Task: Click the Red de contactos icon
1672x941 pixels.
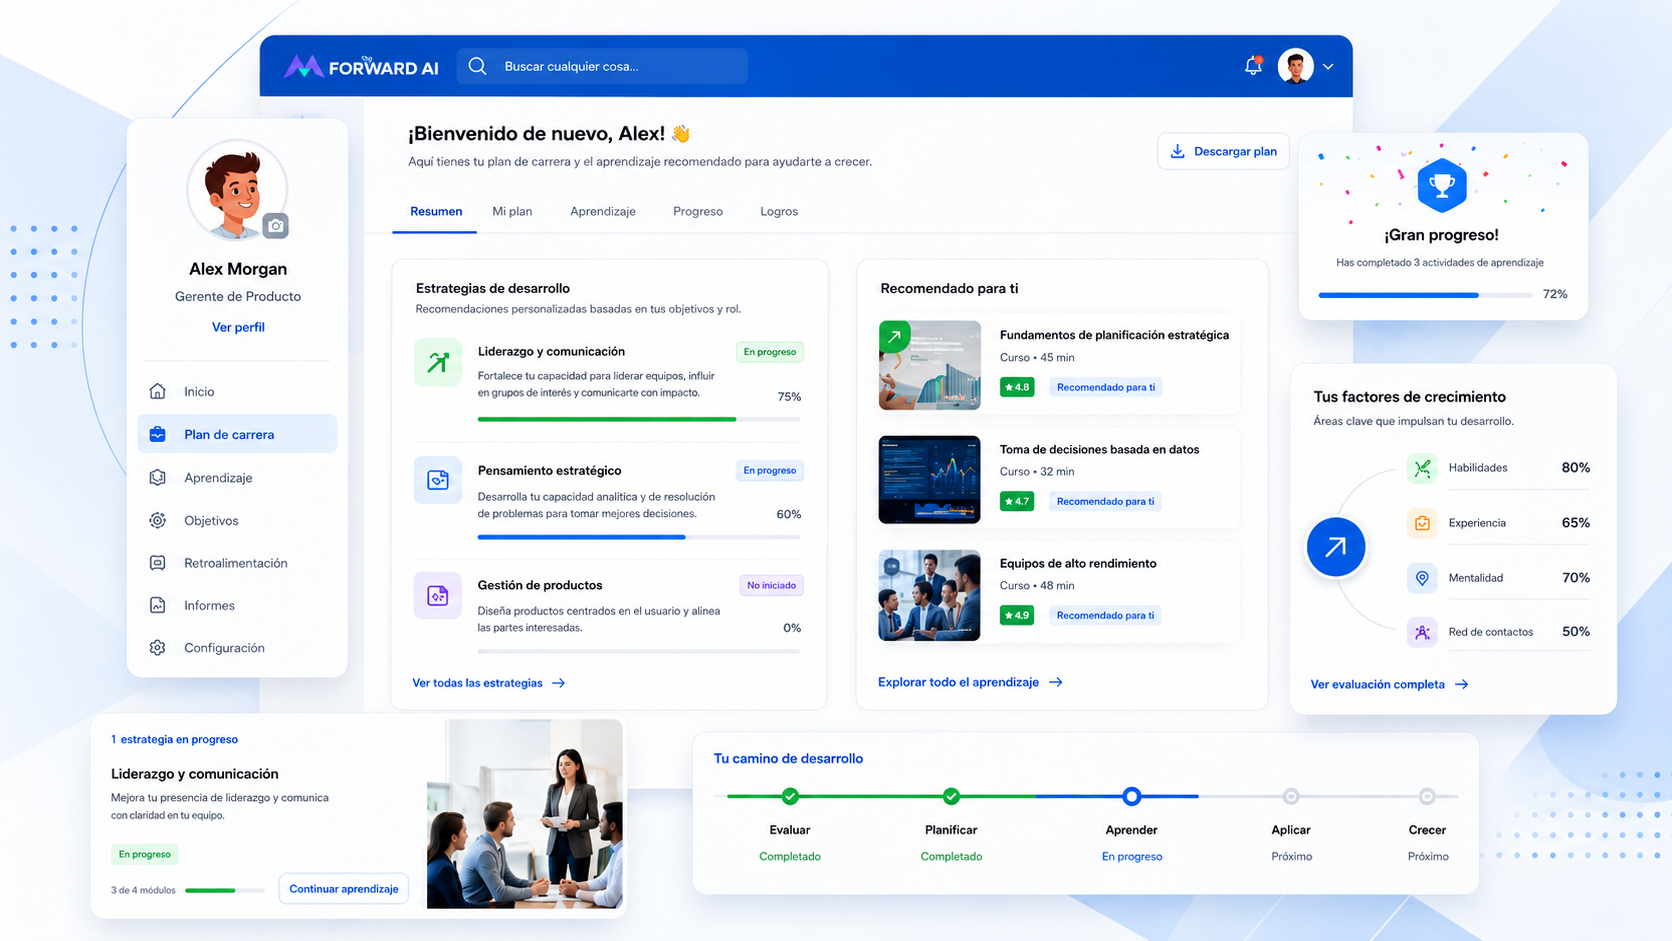Action: click(1422, 632)
